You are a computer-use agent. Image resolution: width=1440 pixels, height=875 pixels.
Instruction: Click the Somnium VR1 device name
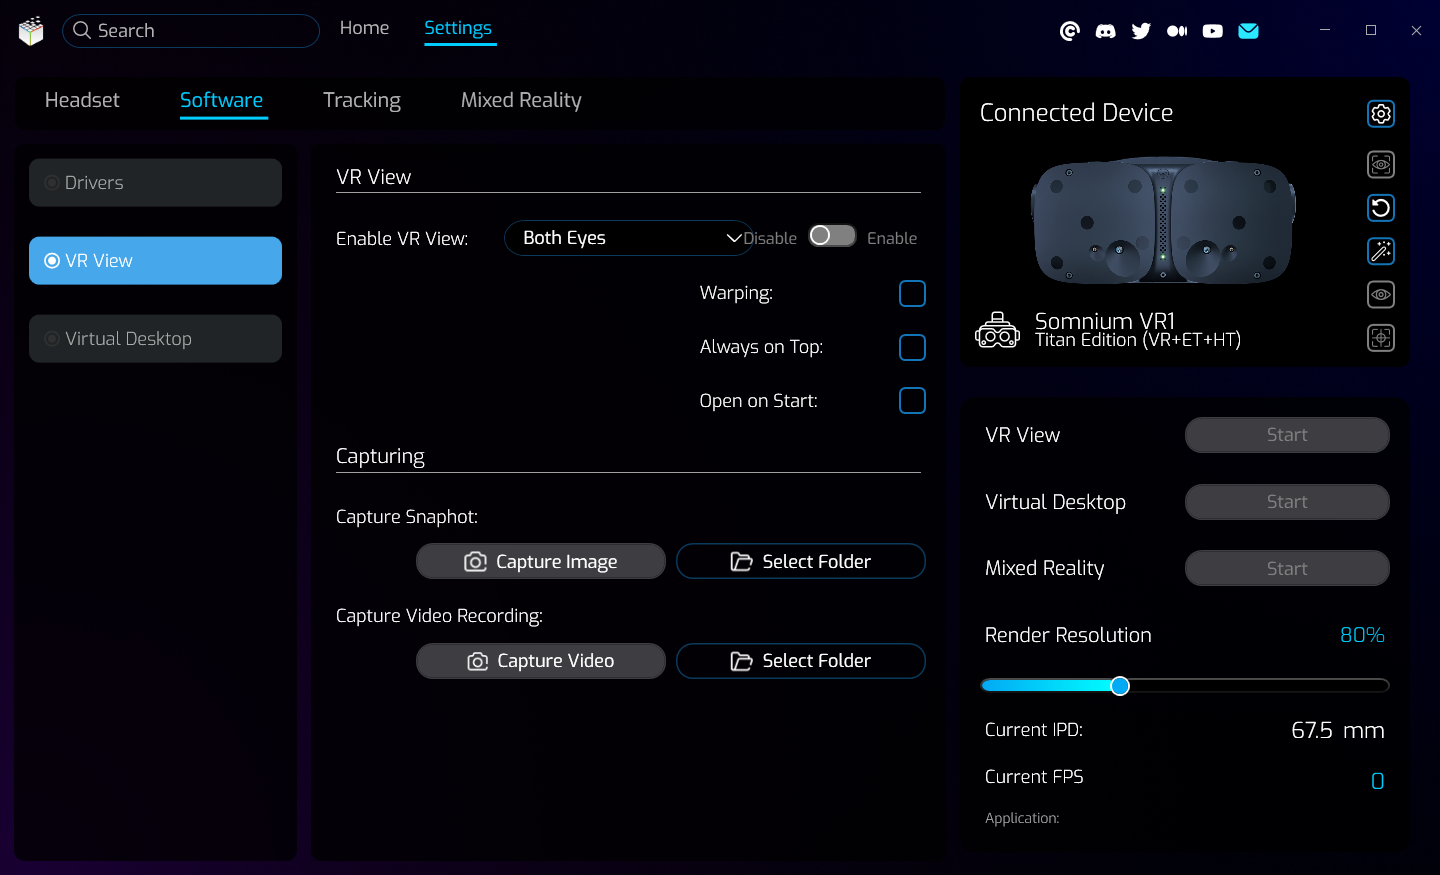pos(1104,321)
